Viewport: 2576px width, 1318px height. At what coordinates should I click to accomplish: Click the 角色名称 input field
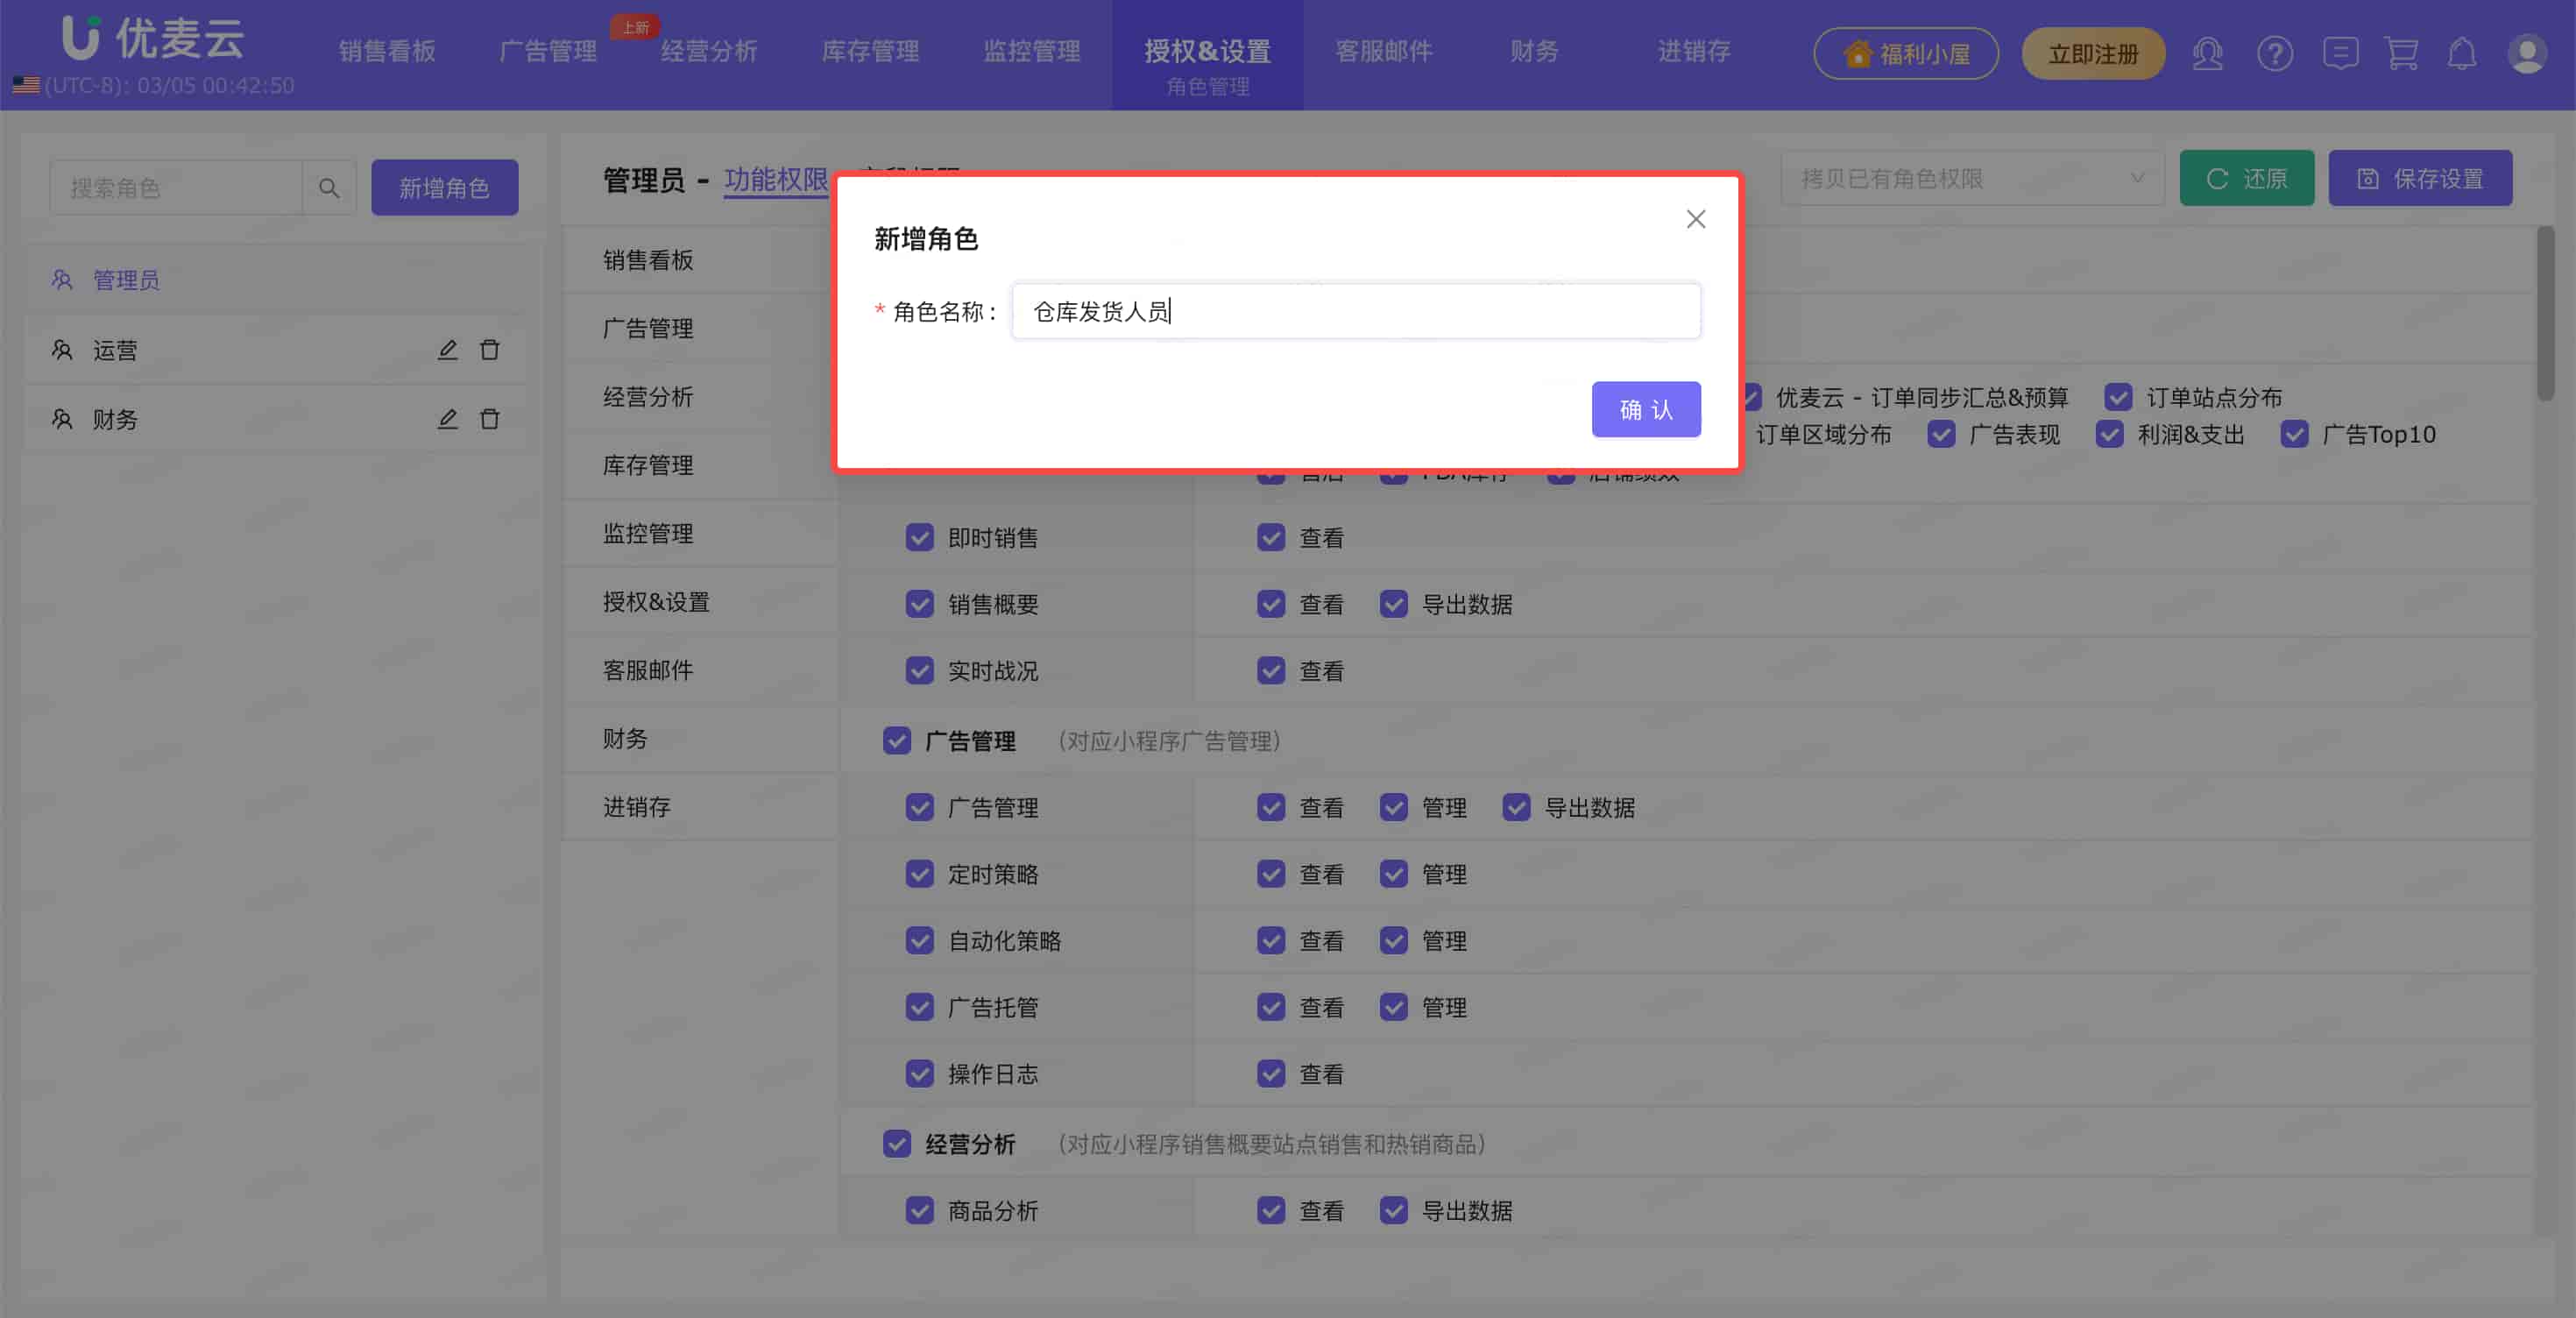tap(1355, 312)
